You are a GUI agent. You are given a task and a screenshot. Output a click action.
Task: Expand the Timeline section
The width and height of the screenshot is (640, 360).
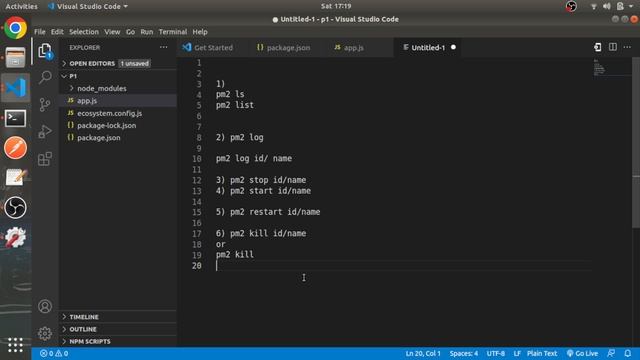[x=84, y=317]
